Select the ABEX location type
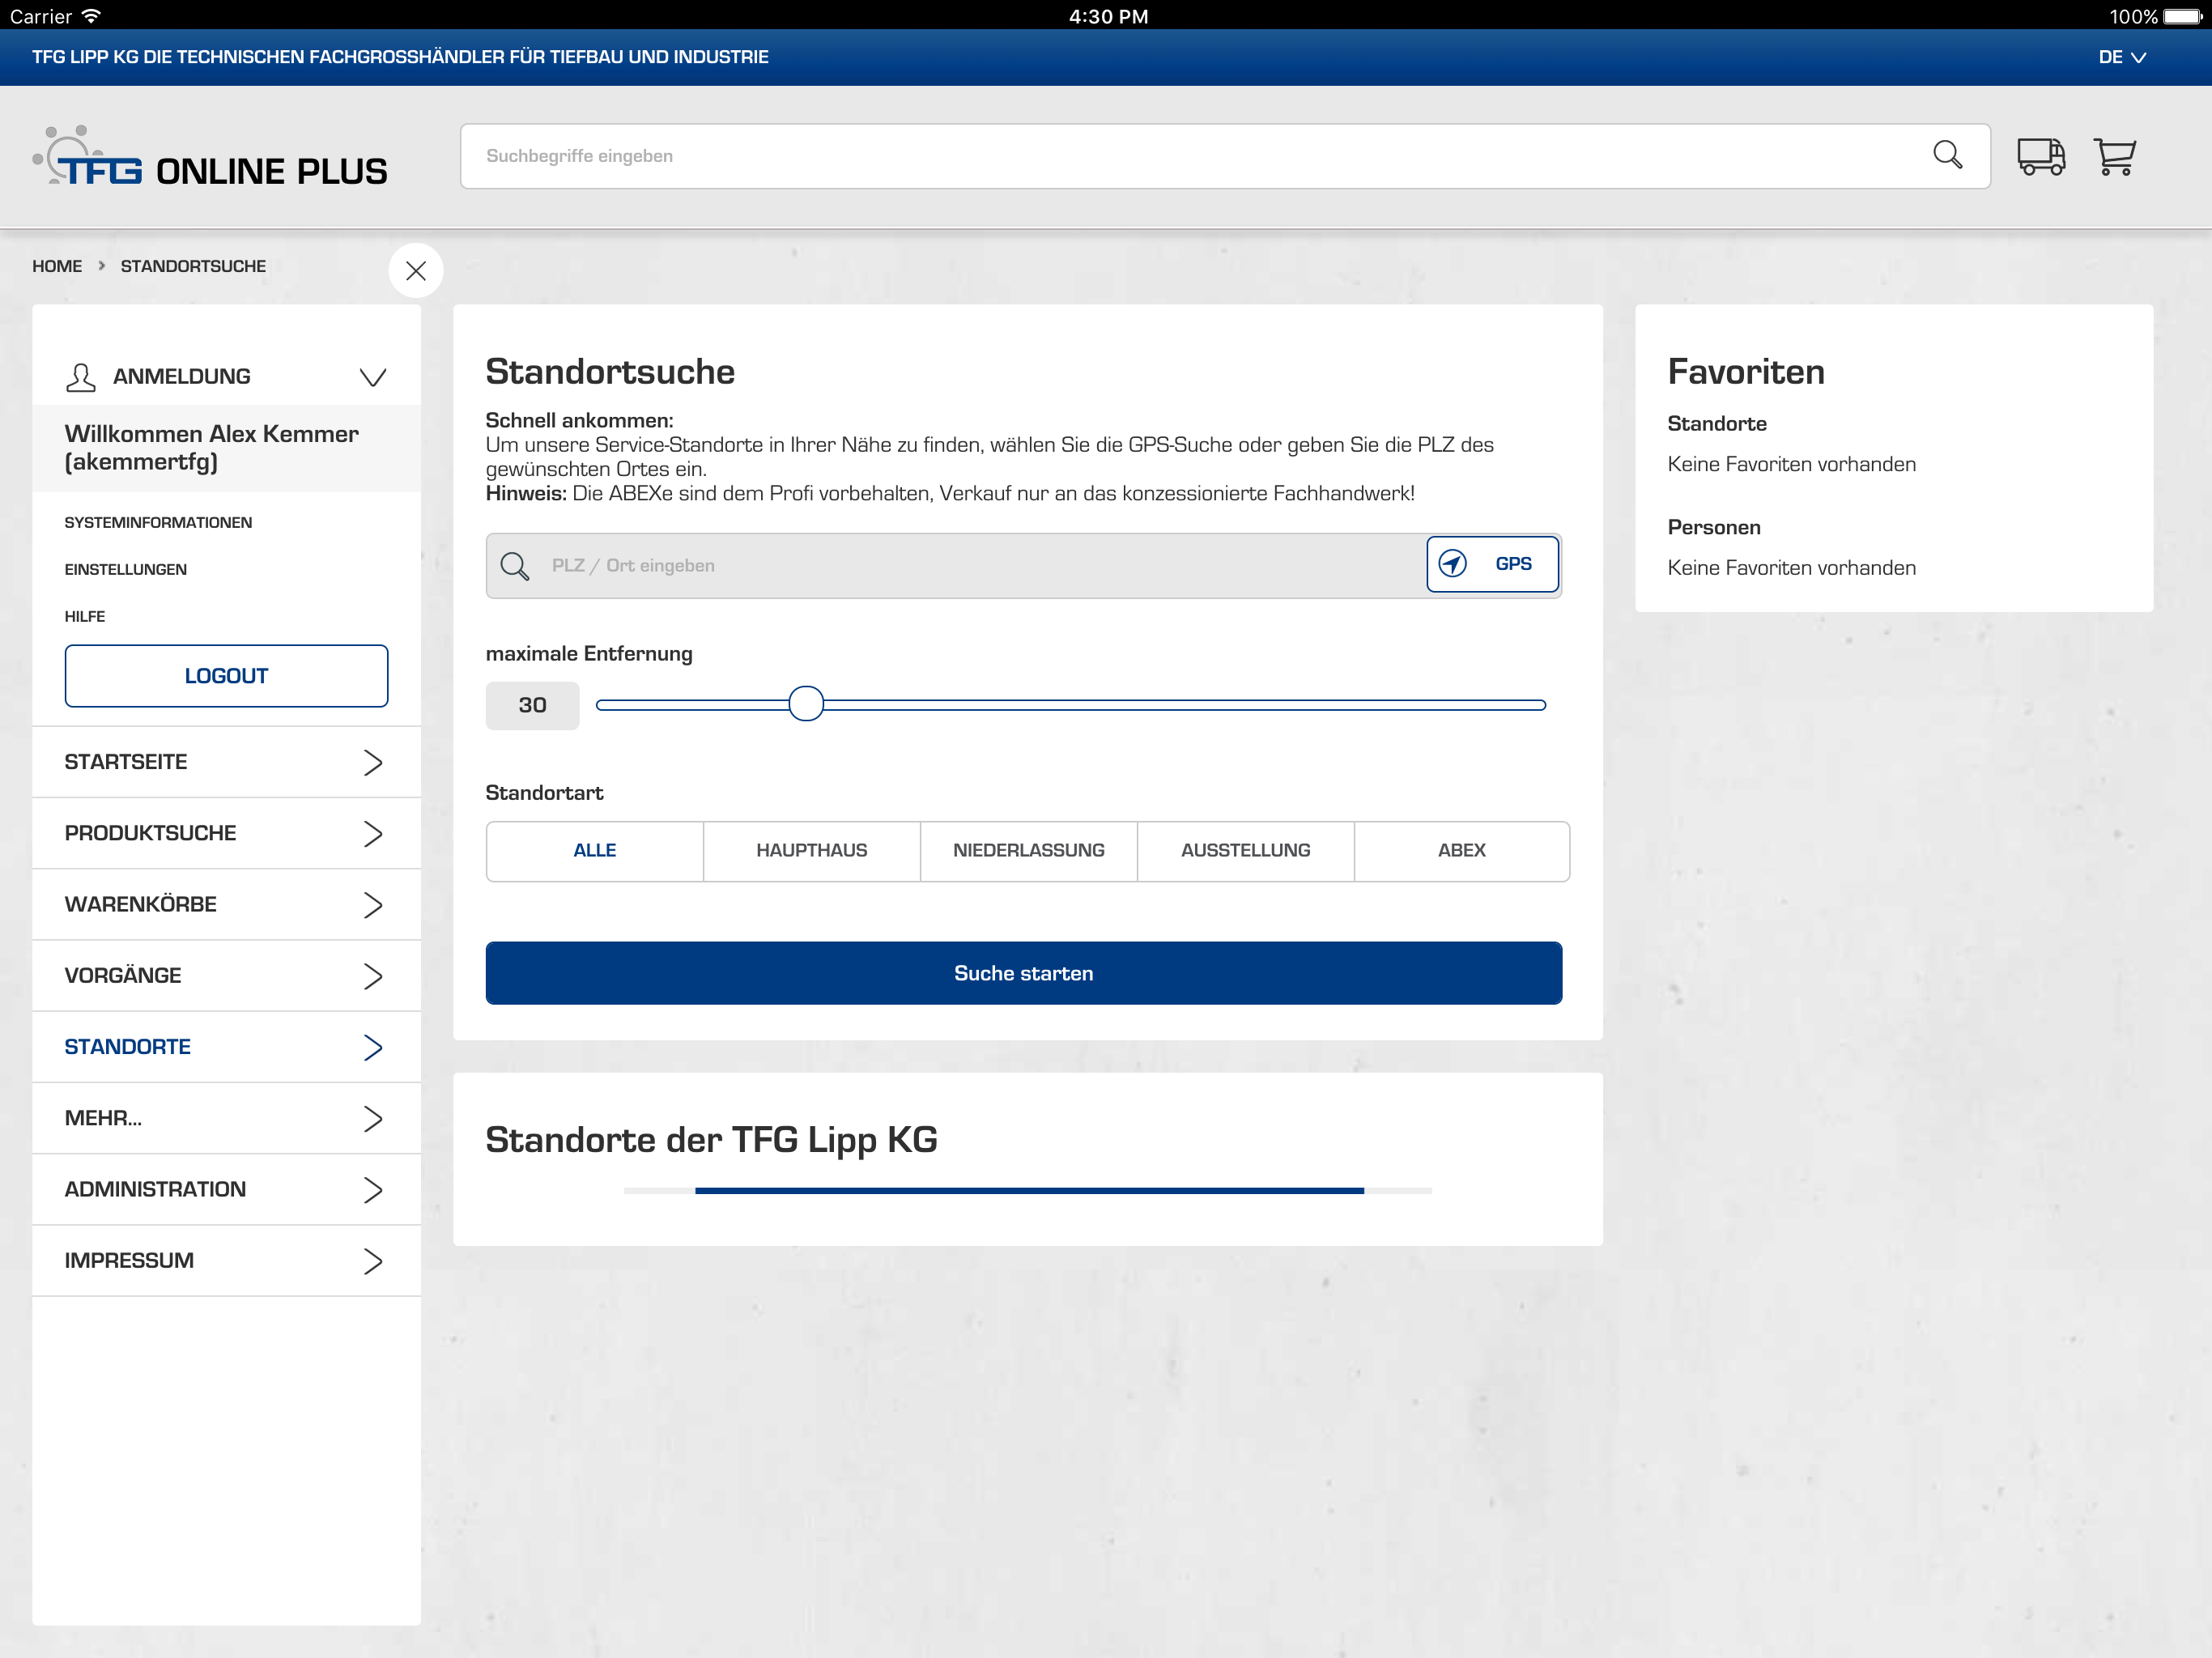This screenshot has height=1658, width=2212. click(x=1461, y=851)
